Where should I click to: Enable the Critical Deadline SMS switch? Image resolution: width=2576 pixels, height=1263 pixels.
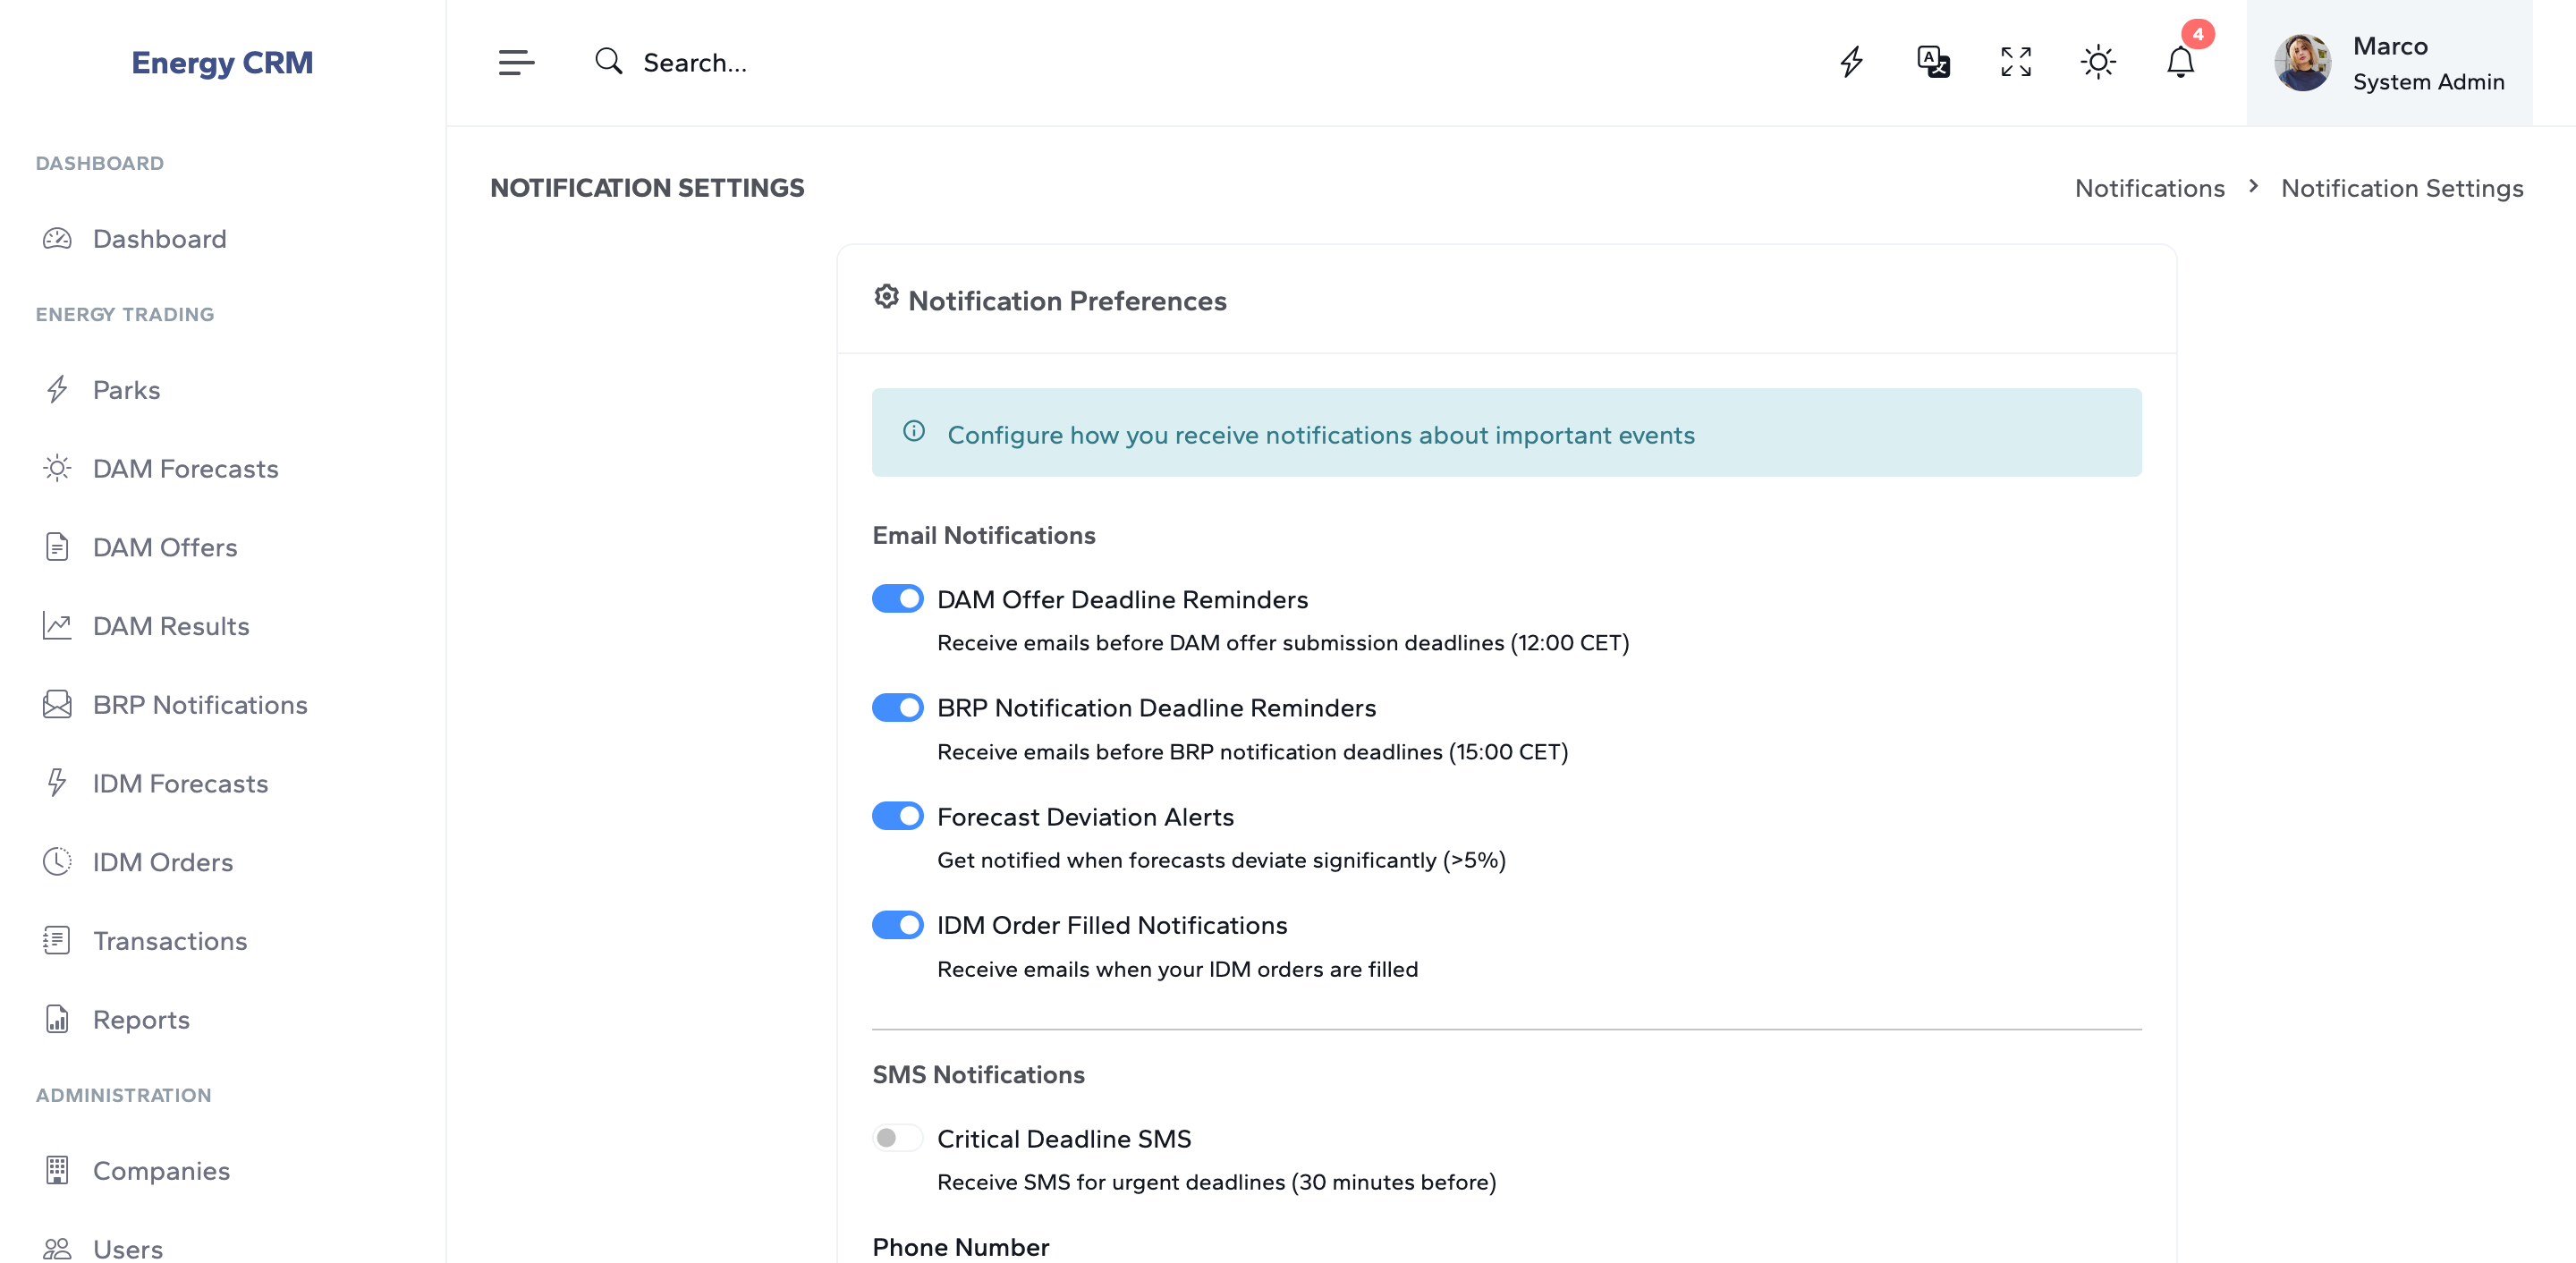pos(897,1138)
